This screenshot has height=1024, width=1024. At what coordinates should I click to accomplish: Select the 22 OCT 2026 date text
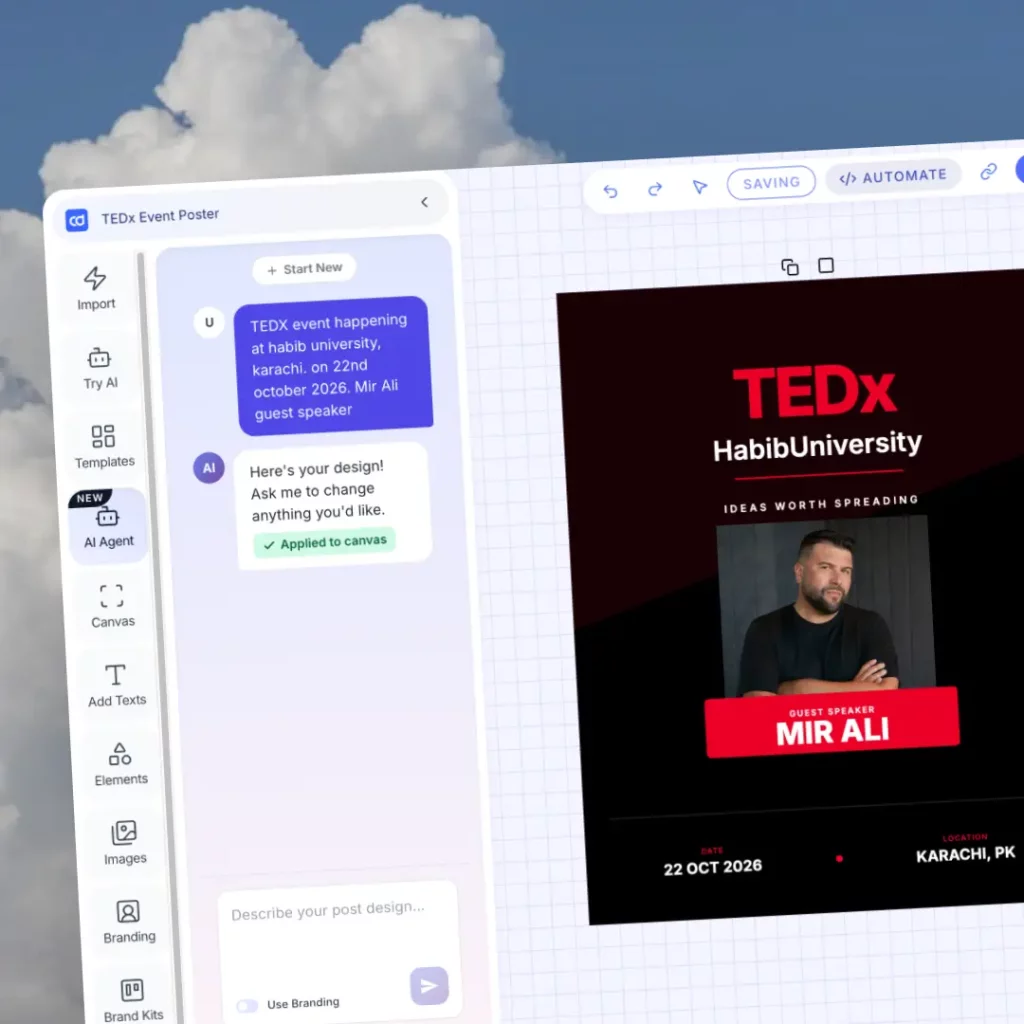click(712, 868)
